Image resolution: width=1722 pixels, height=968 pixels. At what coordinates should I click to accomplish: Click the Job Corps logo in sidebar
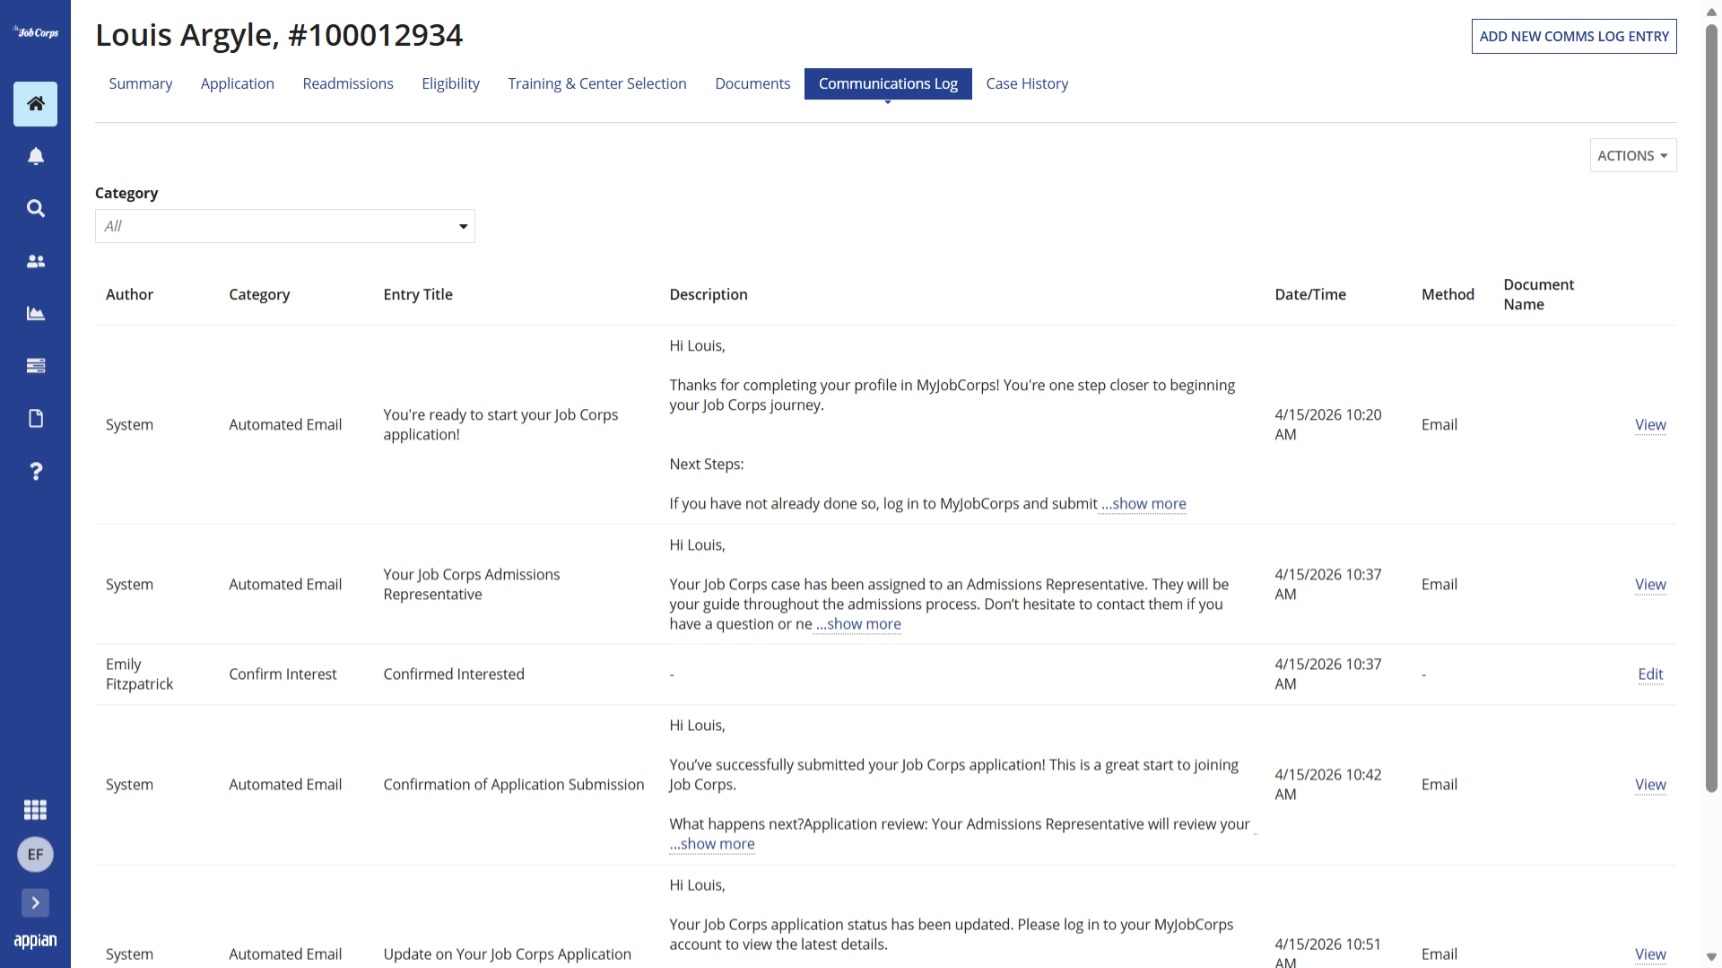coord(35,33)
